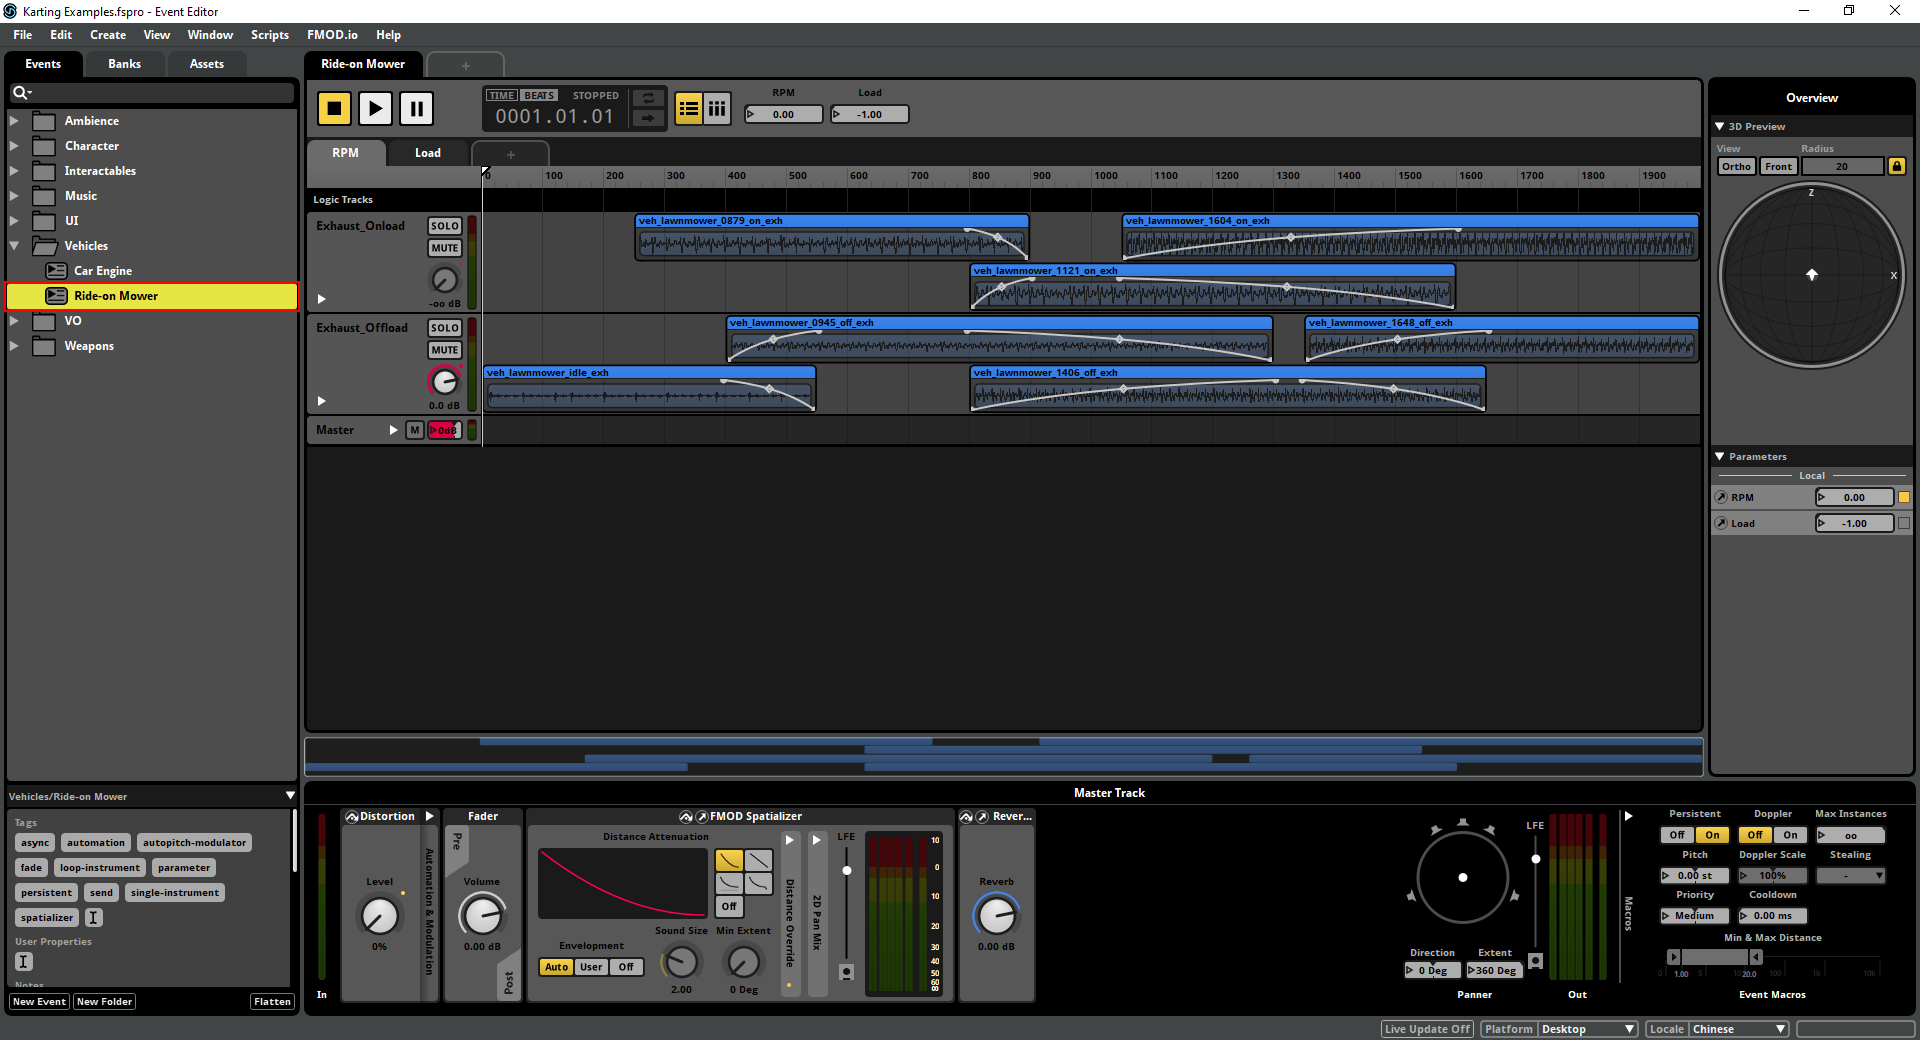Viewport: 1920px width, 1040px height.
Task: Collapse the Vehicles folder
Action: pos(16,245)
